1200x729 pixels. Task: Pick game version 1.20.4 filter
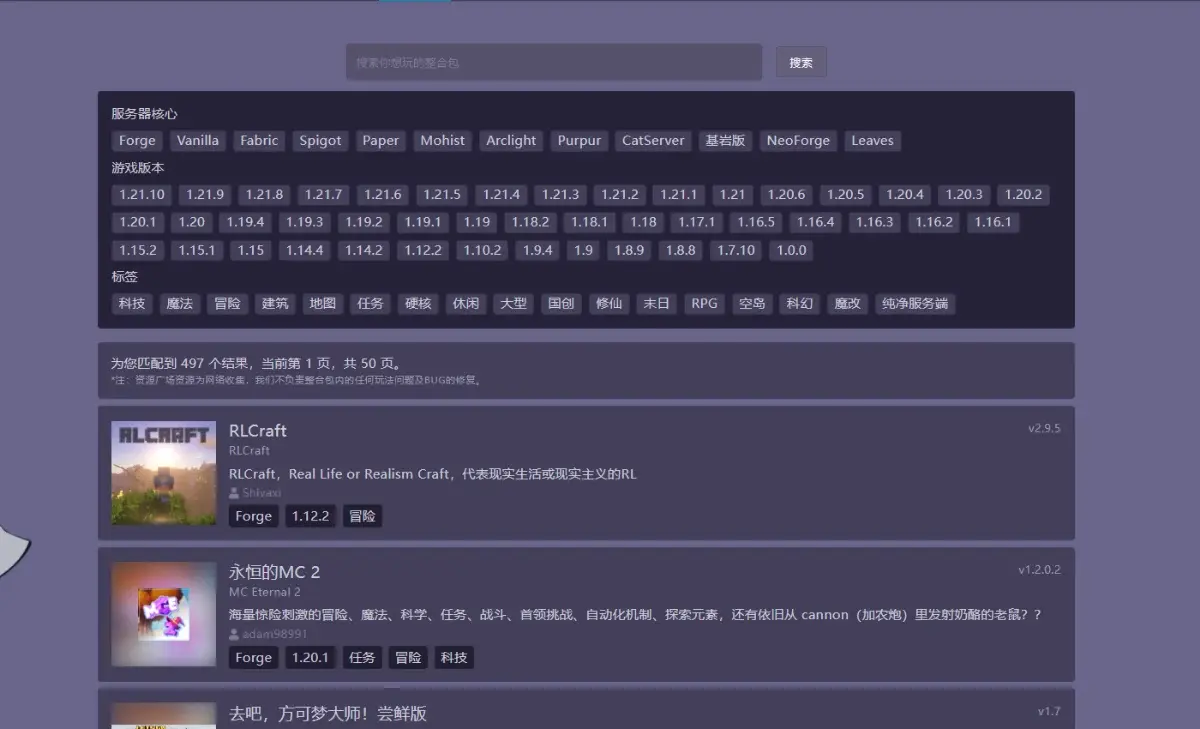pyautogui.click(x=905, y=195)
